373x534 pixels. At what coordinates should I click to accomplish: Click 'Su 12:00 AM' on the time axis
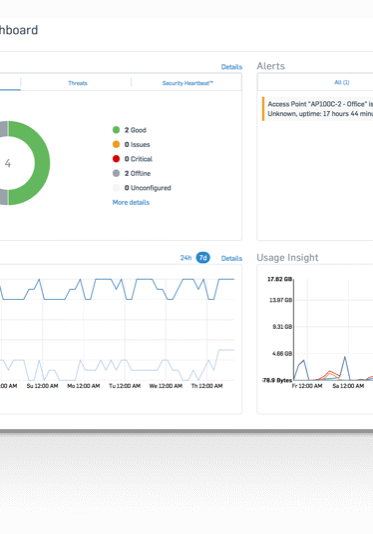(x=43, y=386)
